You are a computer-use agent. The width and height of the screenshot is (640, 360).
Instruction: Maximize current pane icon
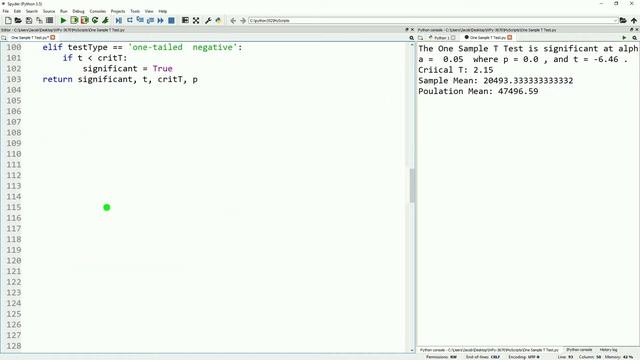tap(185, 20)
